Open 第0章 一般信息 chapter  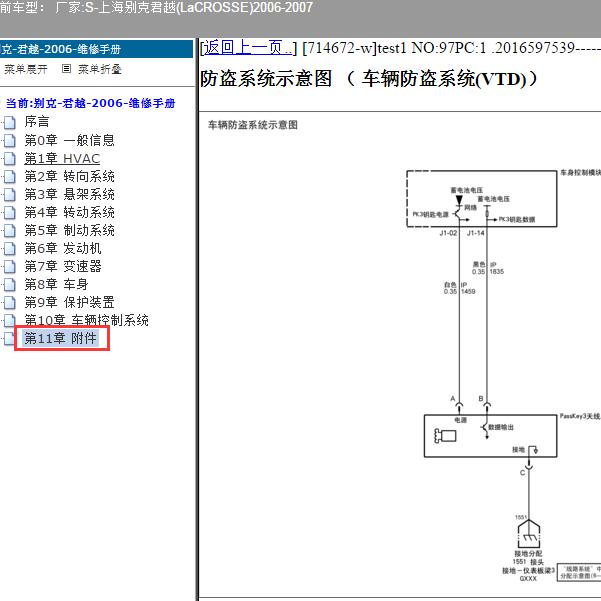(x=69, y=140)
